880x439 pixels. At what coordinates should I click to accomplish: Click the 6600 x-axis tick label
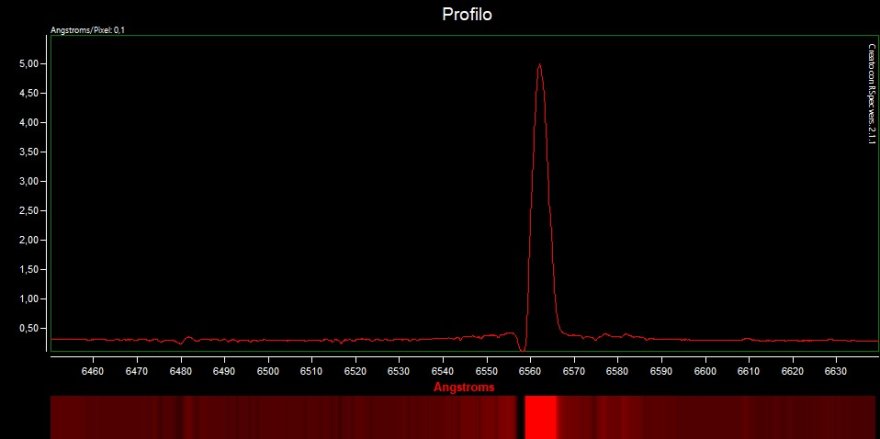click(x=705, y=371)
